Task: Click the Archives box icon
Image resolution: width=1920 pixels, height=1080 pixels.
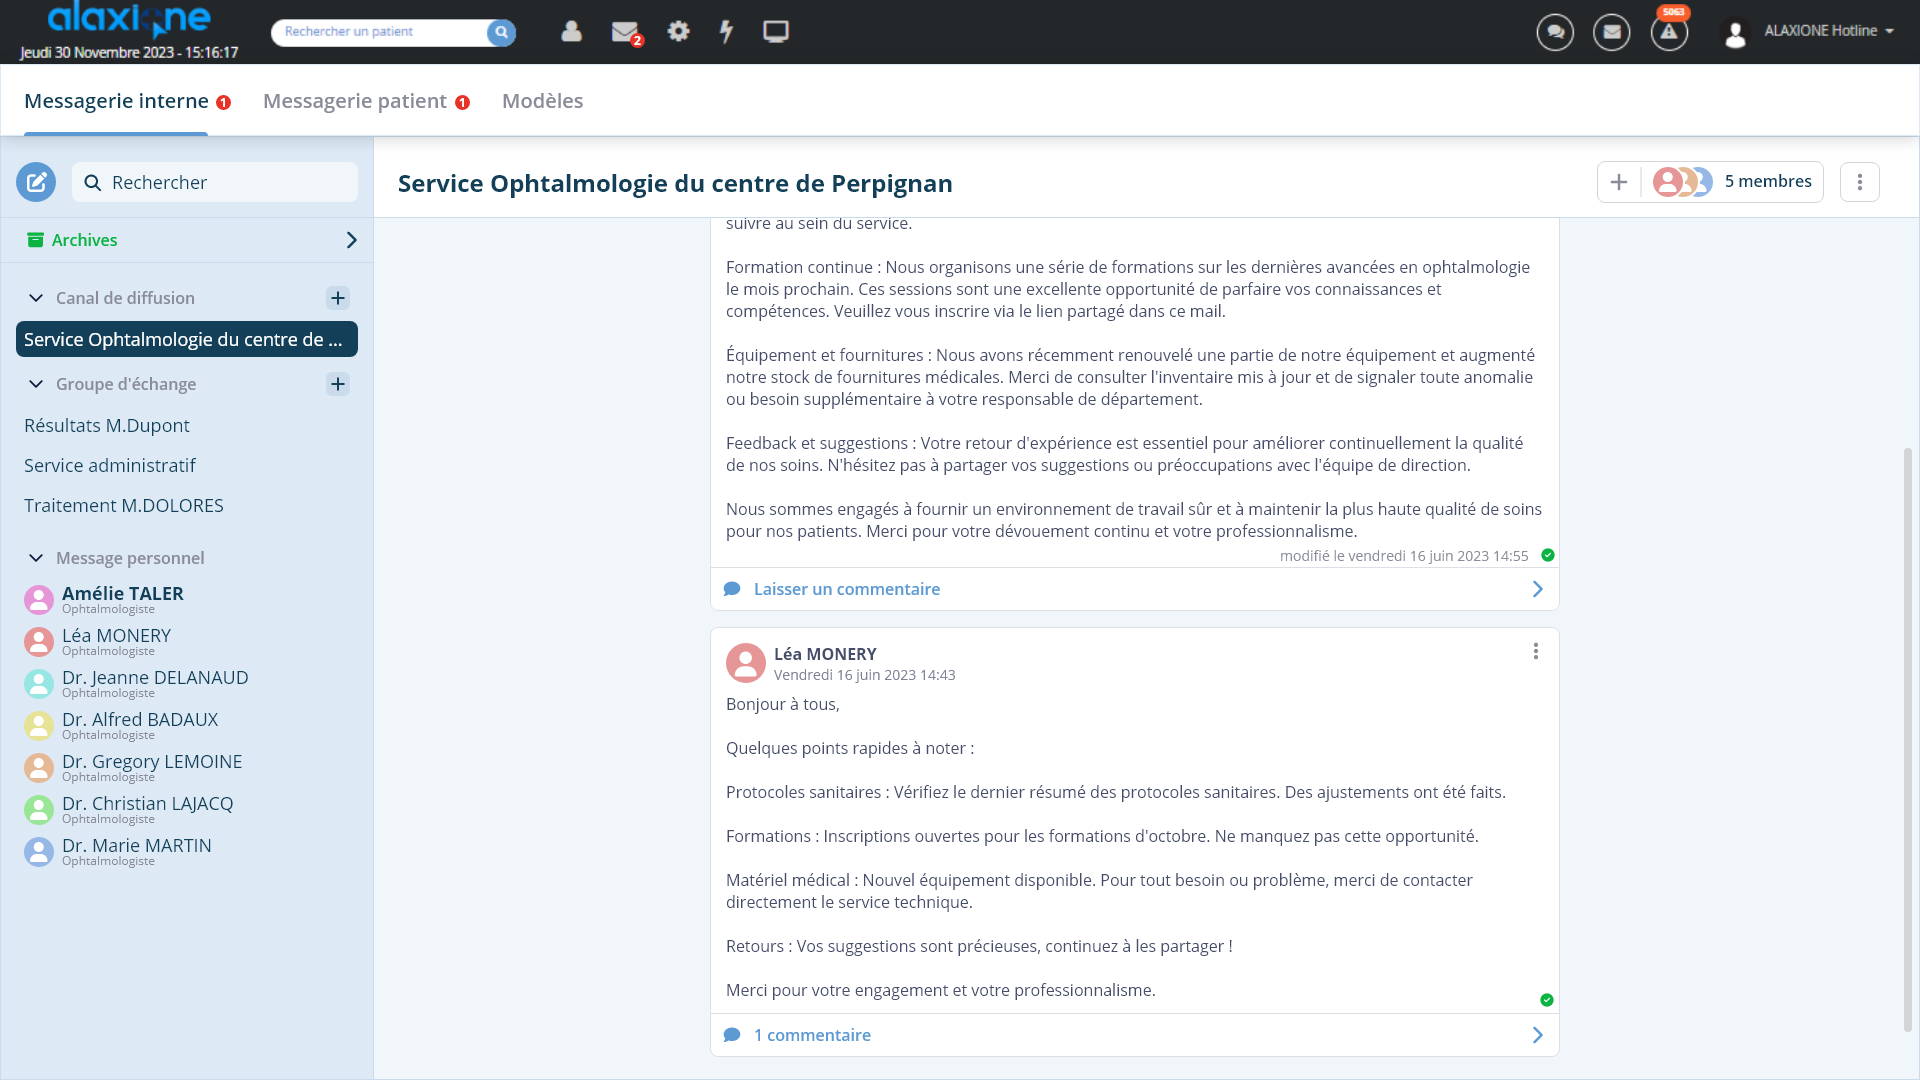Action: 35,240
